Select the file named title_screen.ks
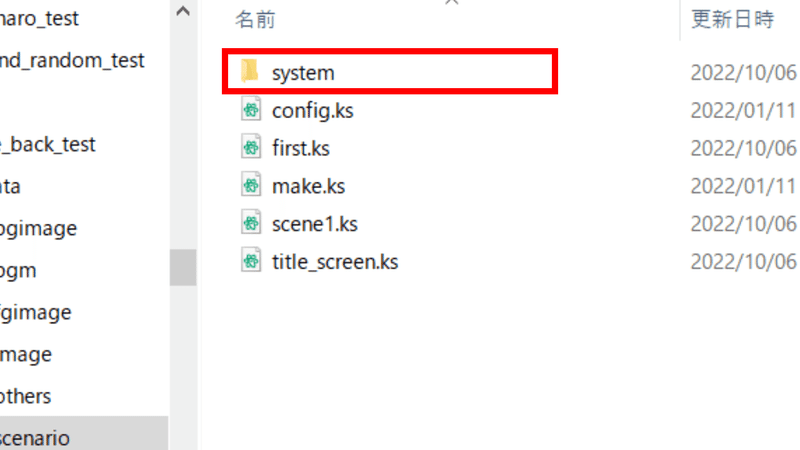This screenshot has width=800, height=450. pyautogui.click(x=334, y=262)
